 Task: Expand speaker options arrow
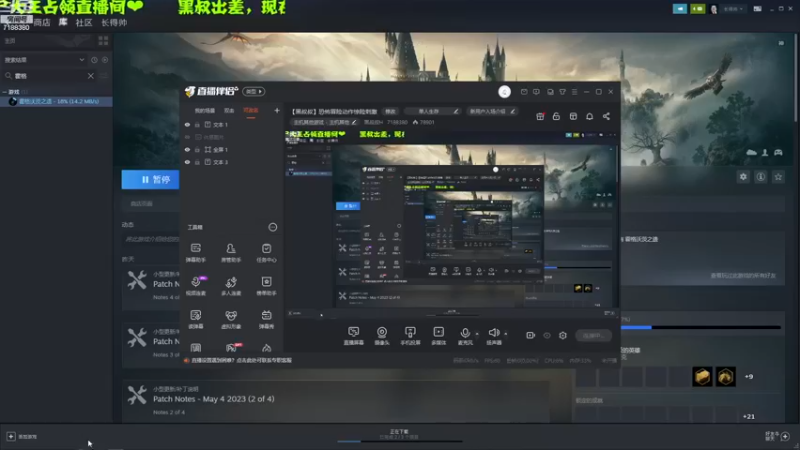[506, 334]
